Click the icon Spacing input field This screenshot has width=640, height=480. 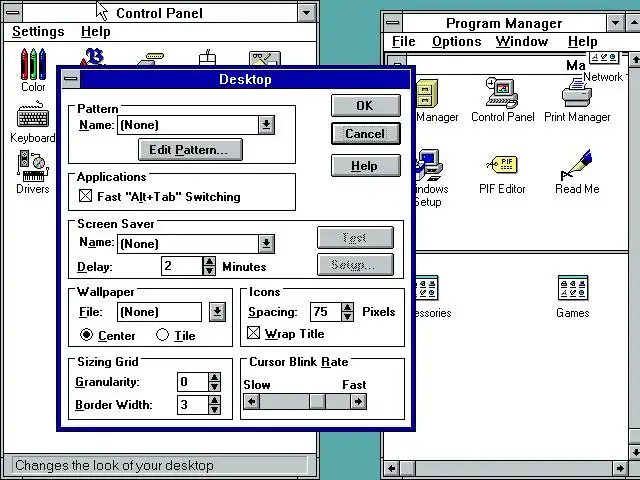pos(326,312)
